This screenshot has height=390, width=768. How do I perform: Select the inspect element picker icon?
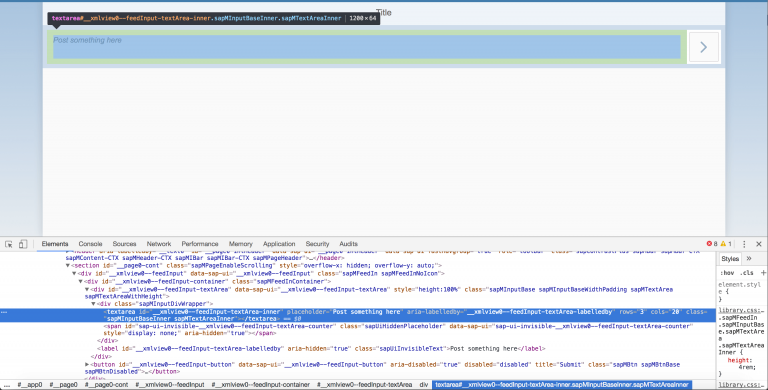tap(9, 244)
